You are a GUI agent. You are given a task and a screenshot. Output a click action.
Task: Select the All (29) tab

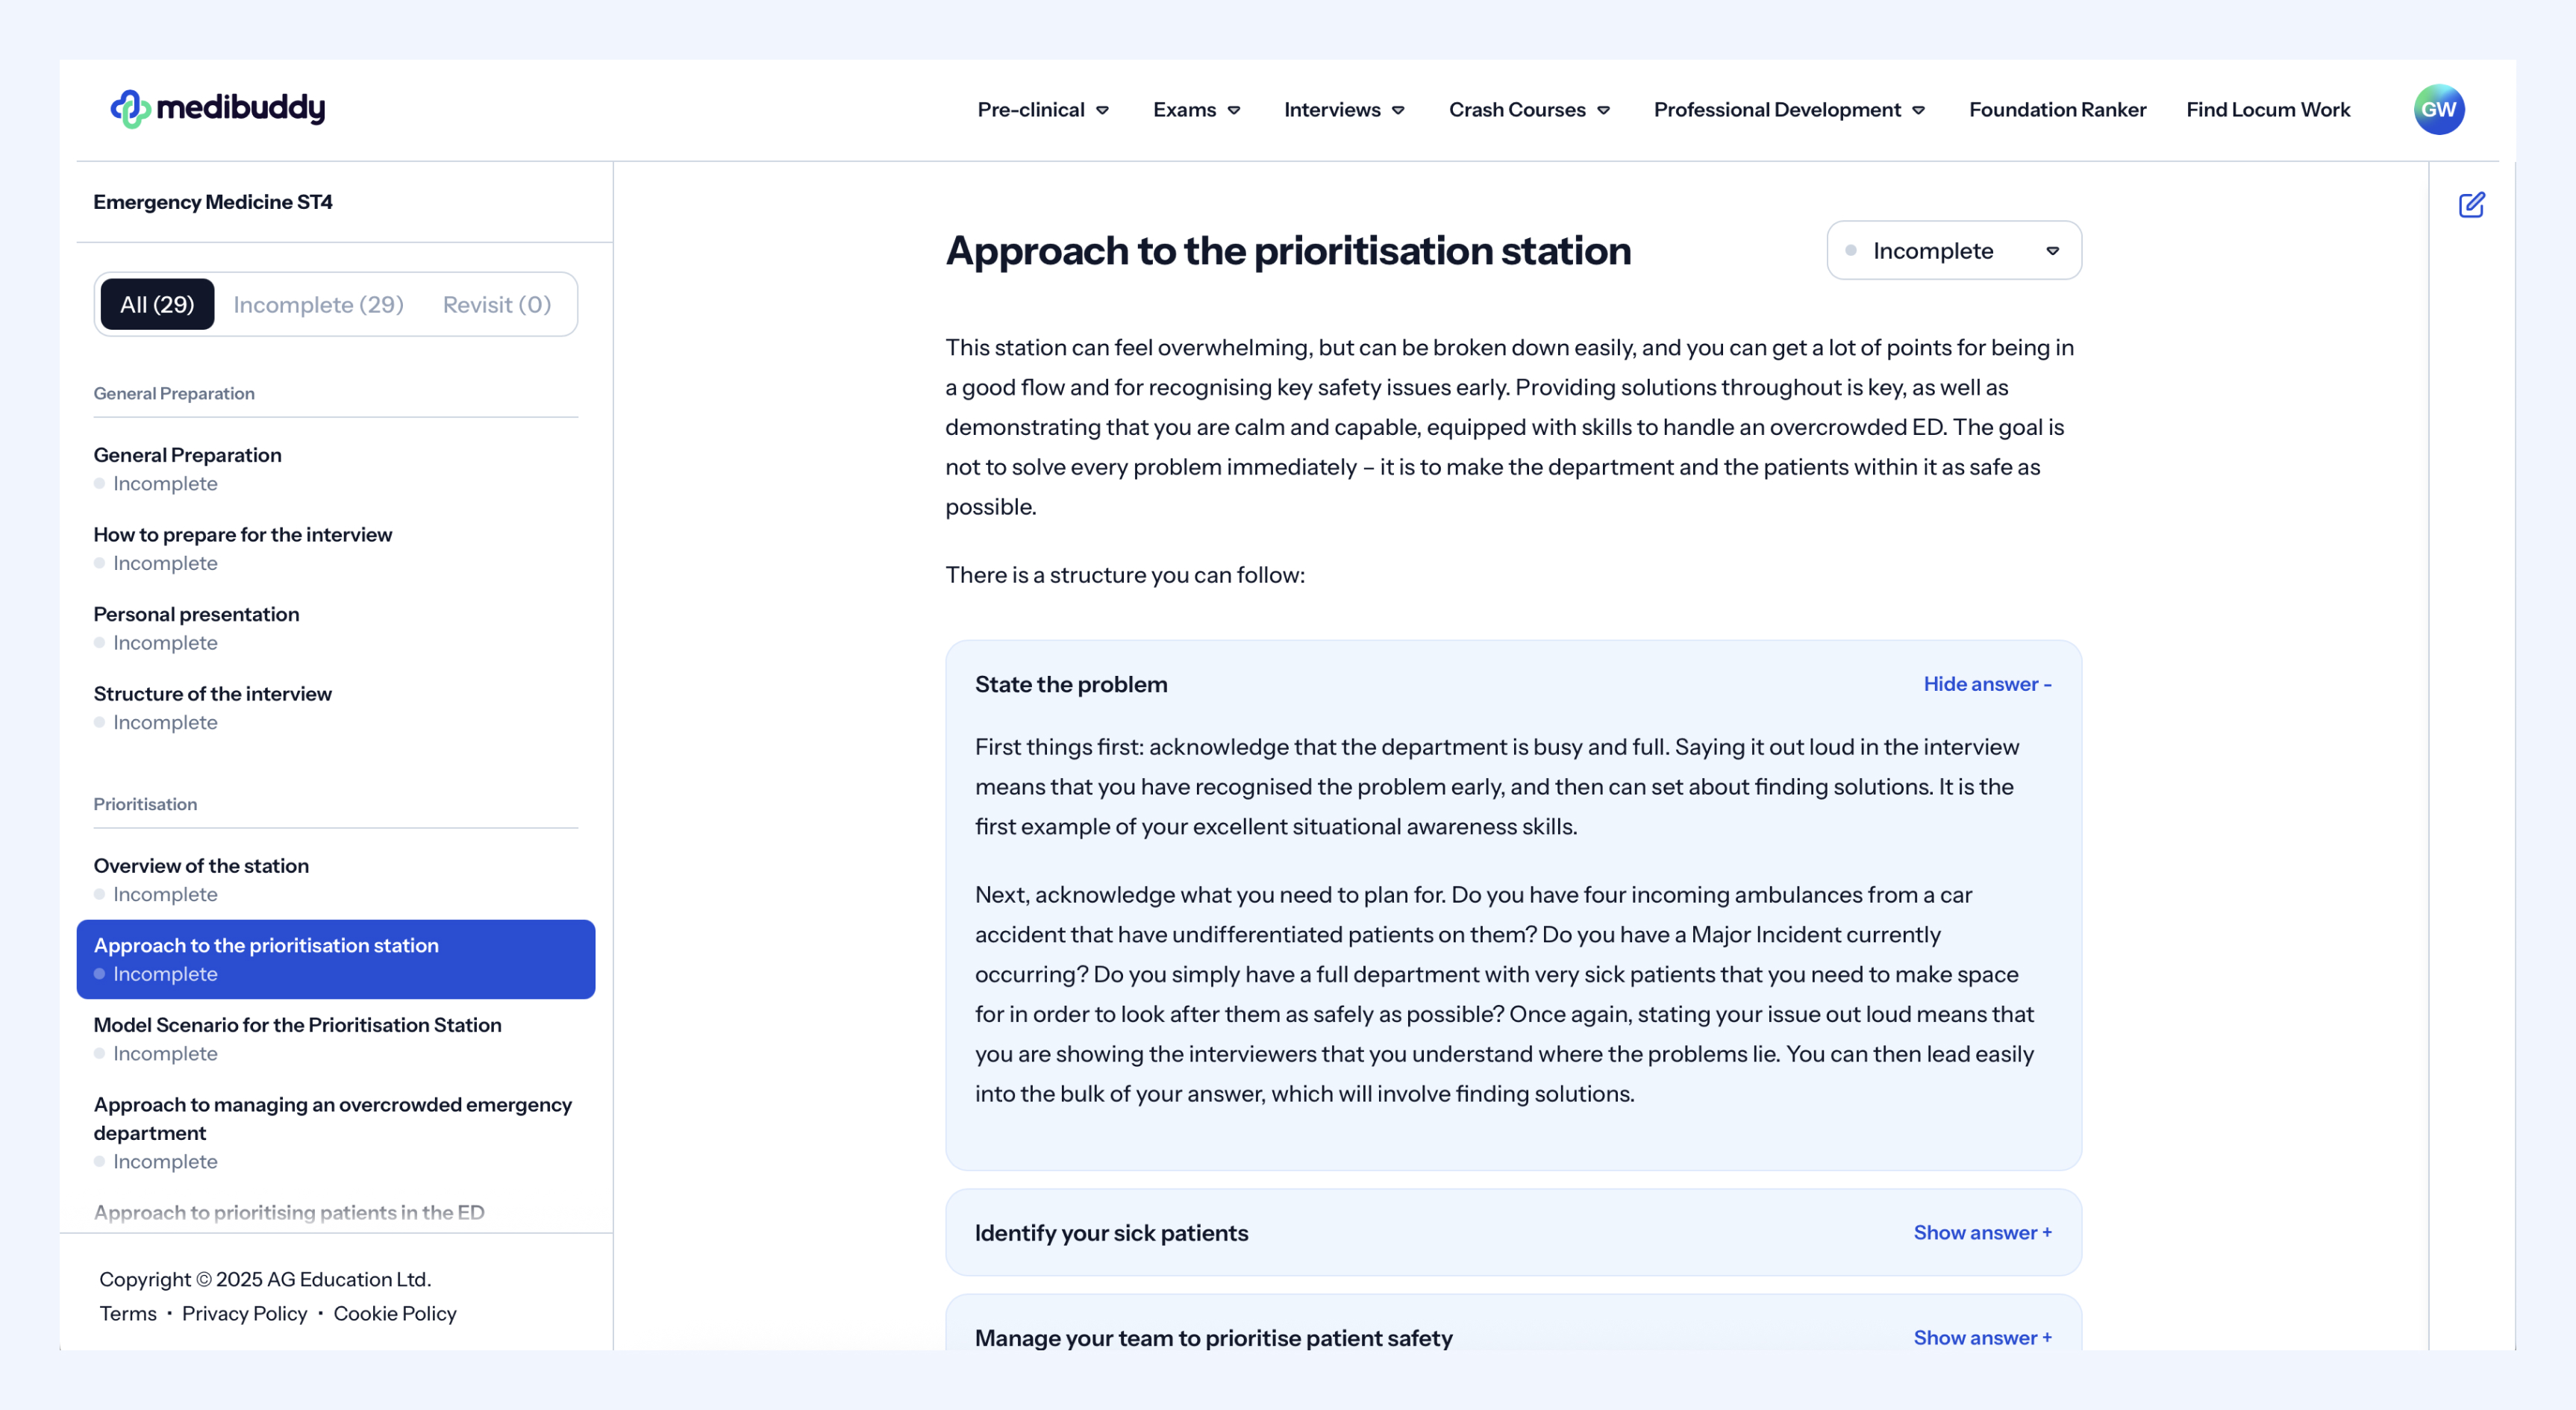click(157, 304)
